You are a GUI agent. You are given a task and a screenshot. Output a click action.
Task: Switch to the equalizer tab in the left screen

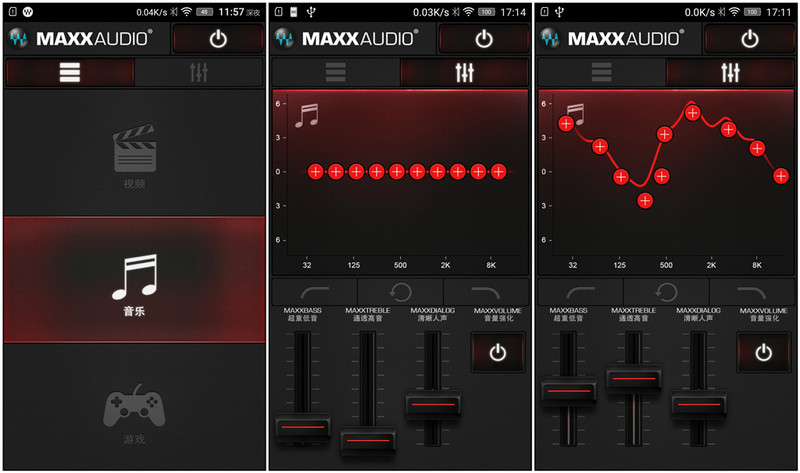(198, 72)
